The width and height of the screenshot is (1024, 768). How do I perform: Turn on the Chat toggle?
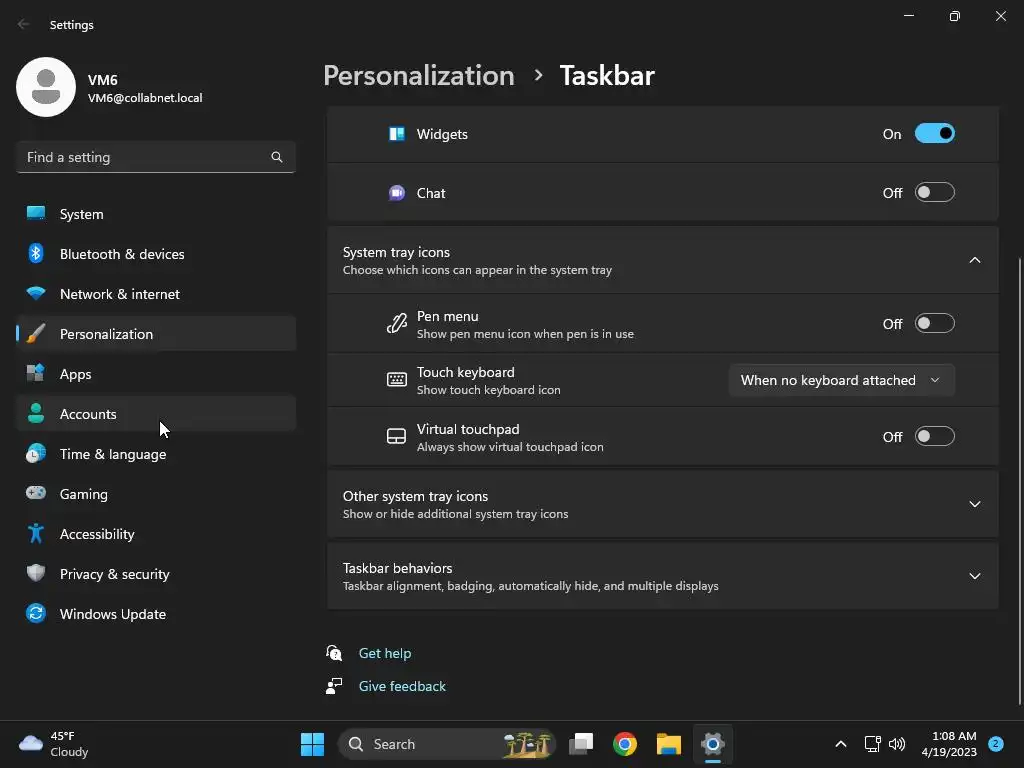[935, 193]
